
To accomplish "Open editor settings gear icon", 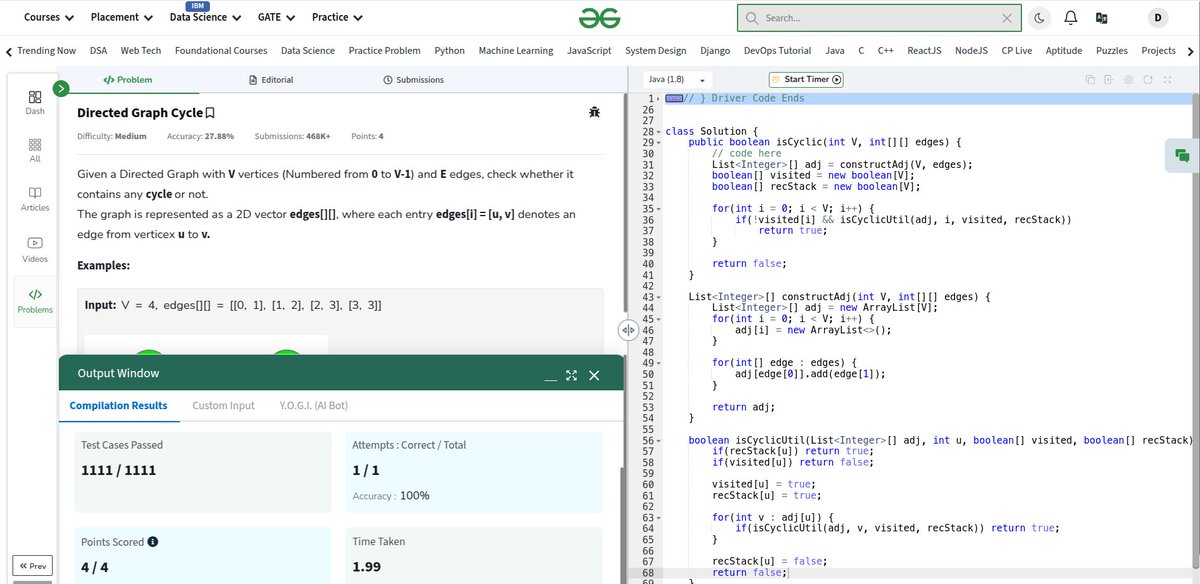I will pos(1129,79).
